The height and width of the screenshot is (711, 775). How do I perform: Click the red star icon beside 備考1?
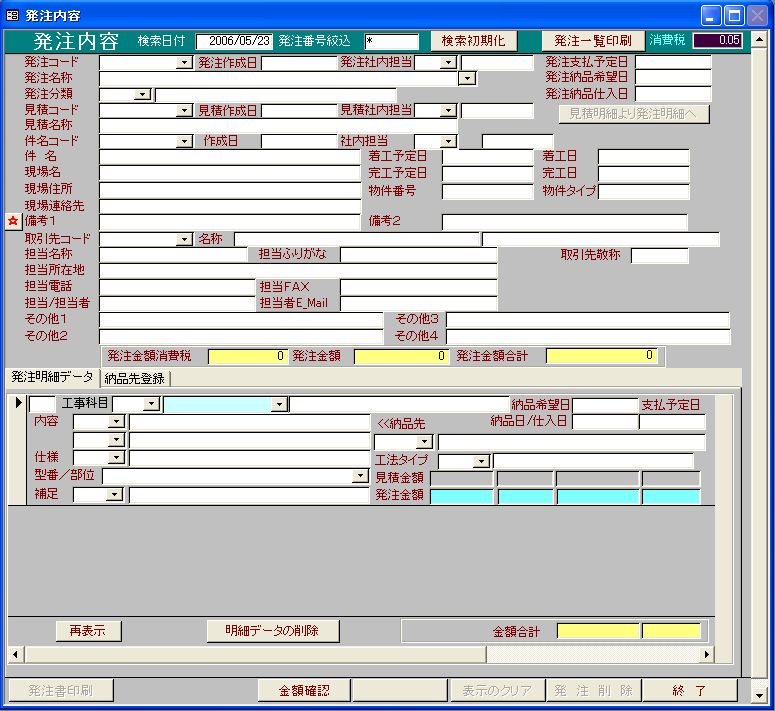pyautogui.click(x=13, y=221)
